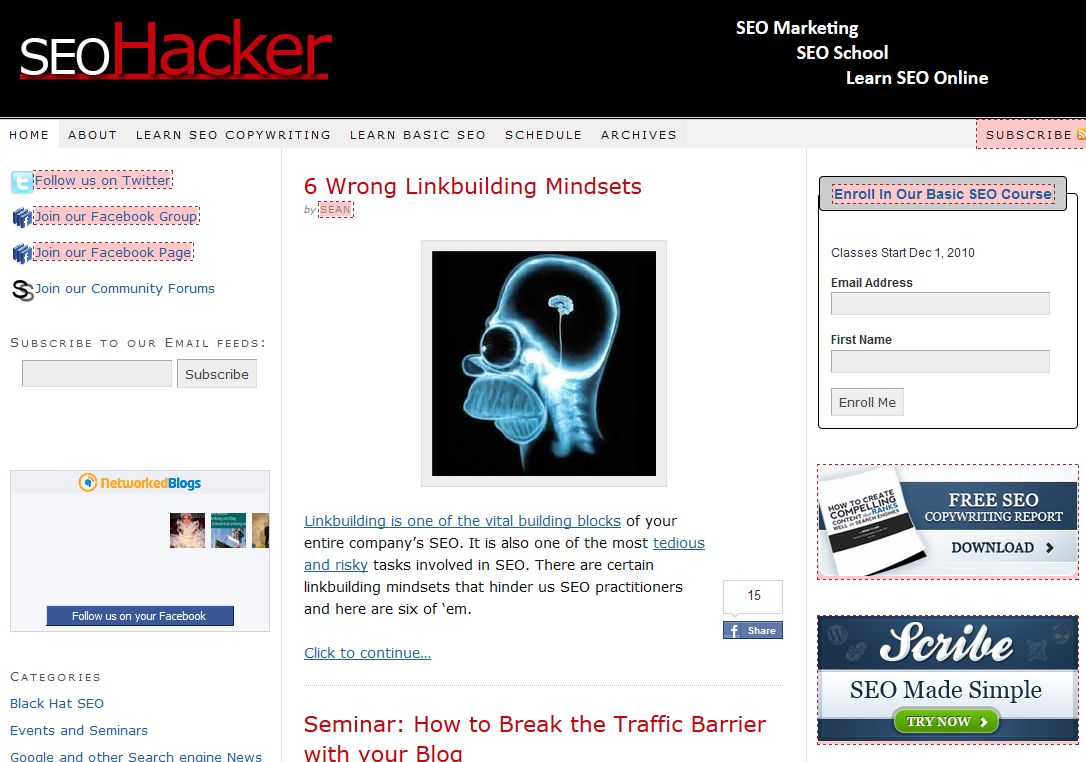1086x762 pixels.
Task: Open the "Click to continue..." link
Action: [367, 653]
